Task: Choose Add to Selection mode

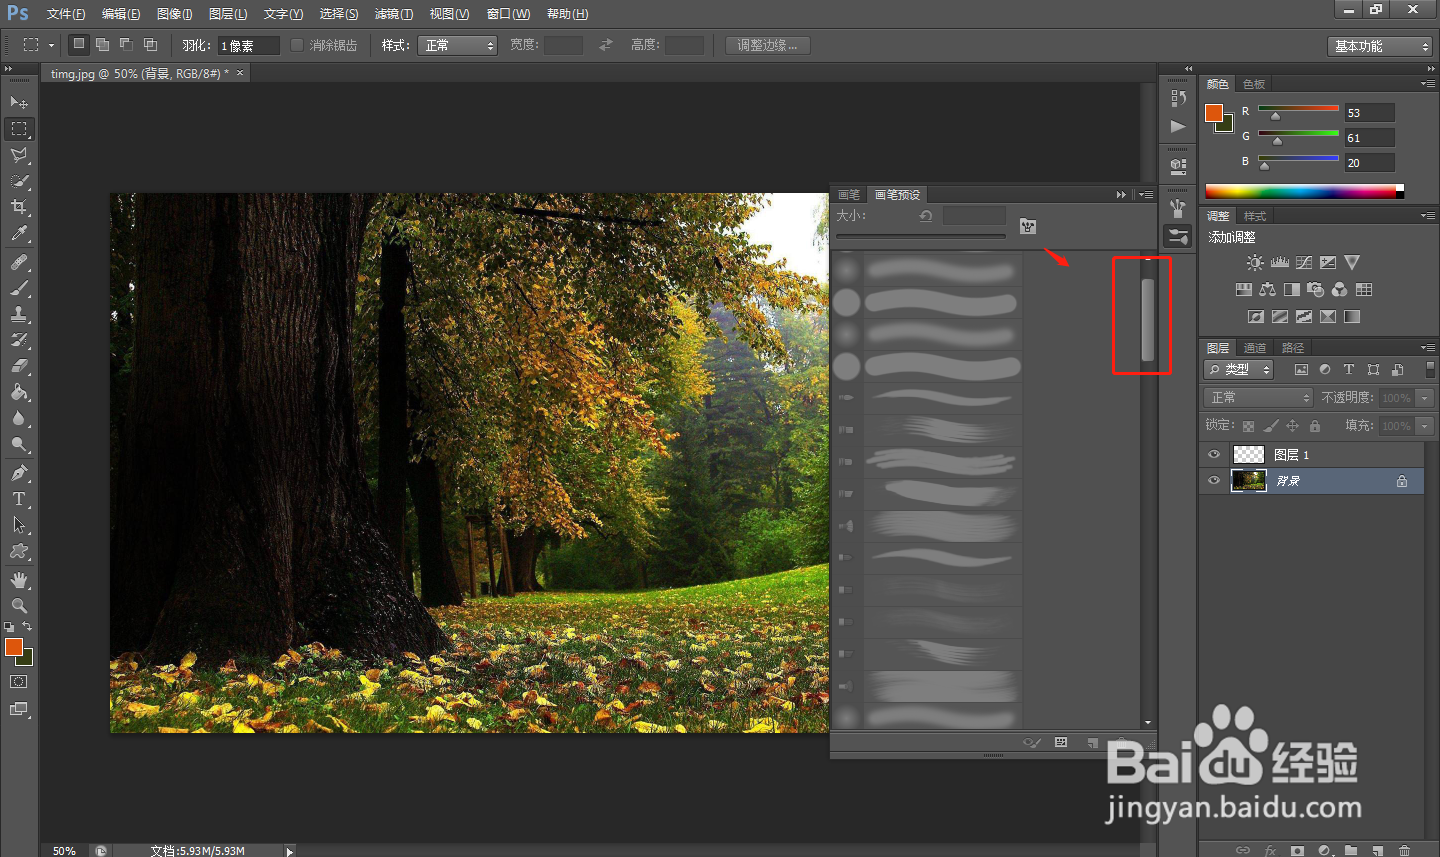Action: (102, 45)
